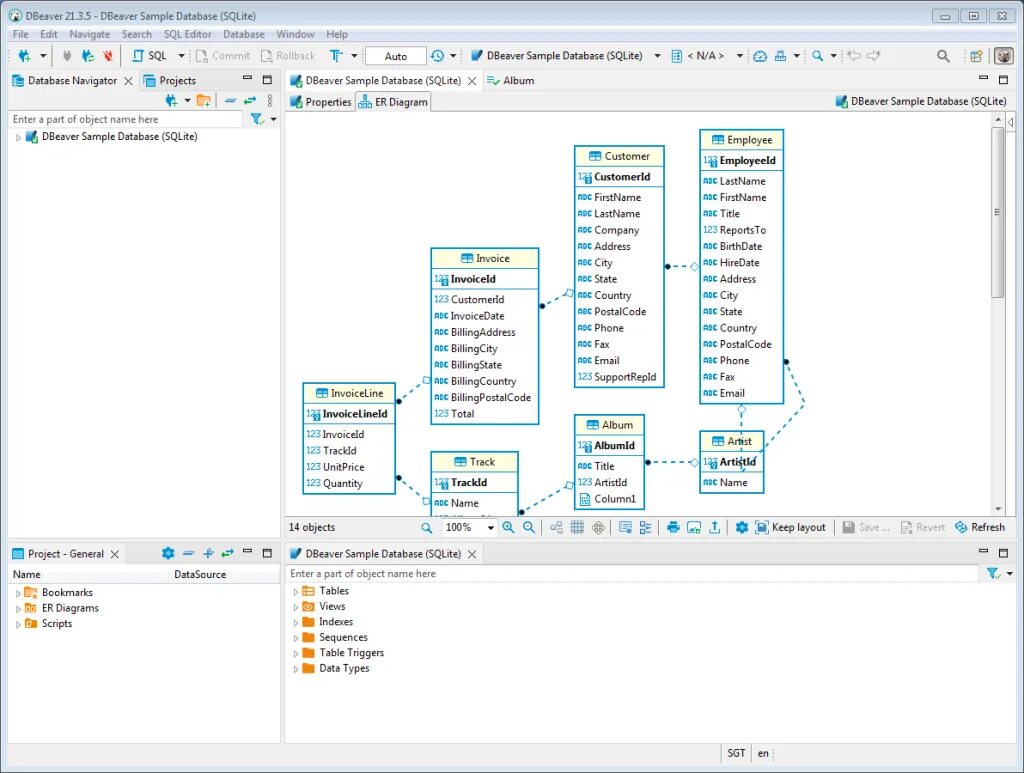
Task: Click Collapse All icon in Database Navigator
Action: coord(230,101)
